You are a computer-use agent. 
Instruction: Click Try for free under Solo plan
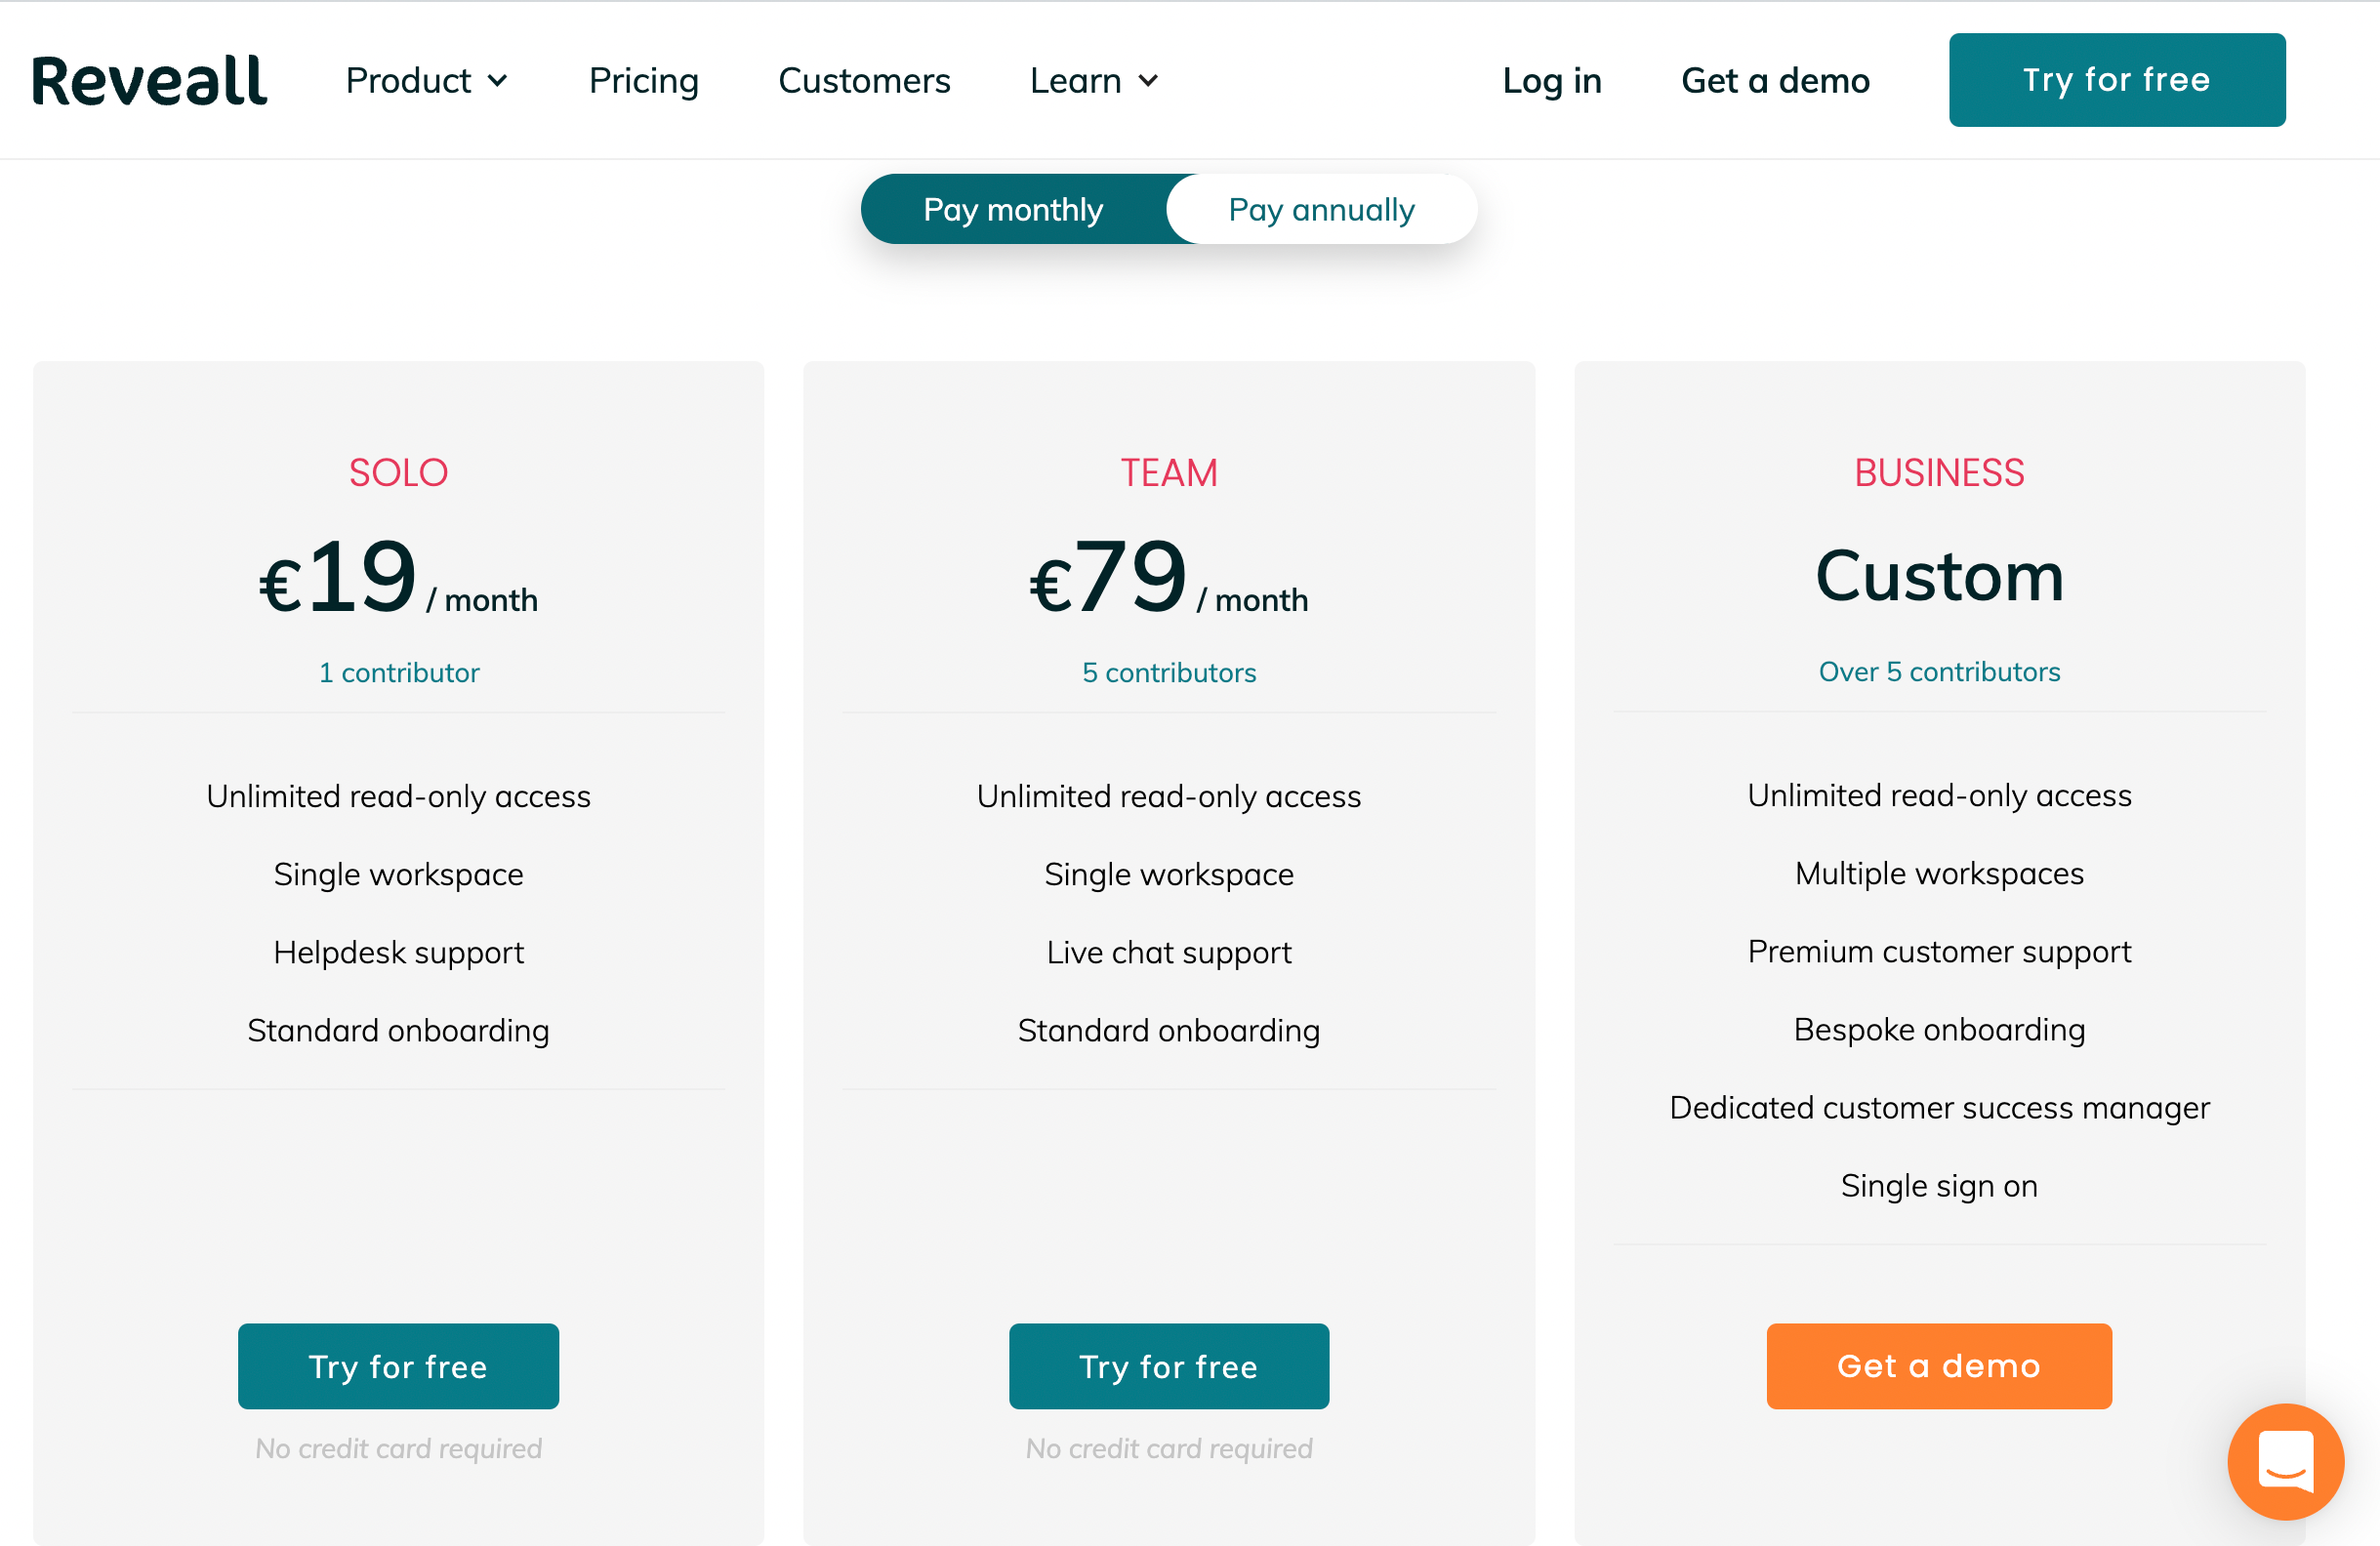[x=398, y=1366]
